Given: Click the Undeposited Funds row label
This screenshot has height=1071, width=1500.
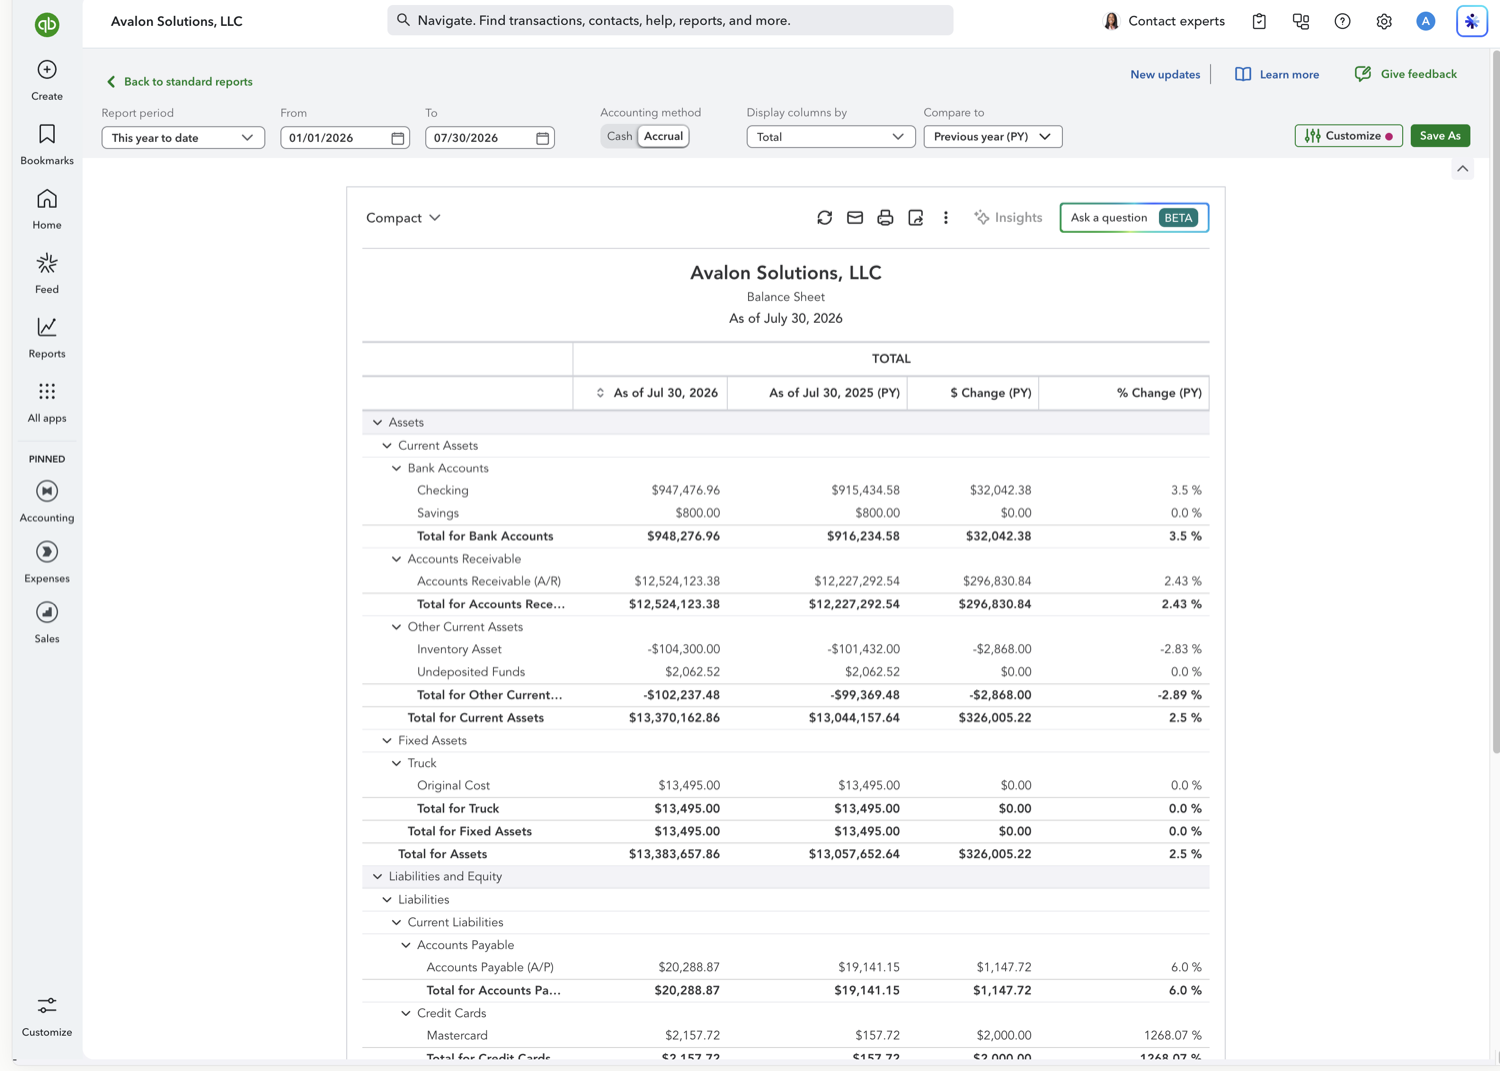Looking at the screenshot, I should point(471,672).
